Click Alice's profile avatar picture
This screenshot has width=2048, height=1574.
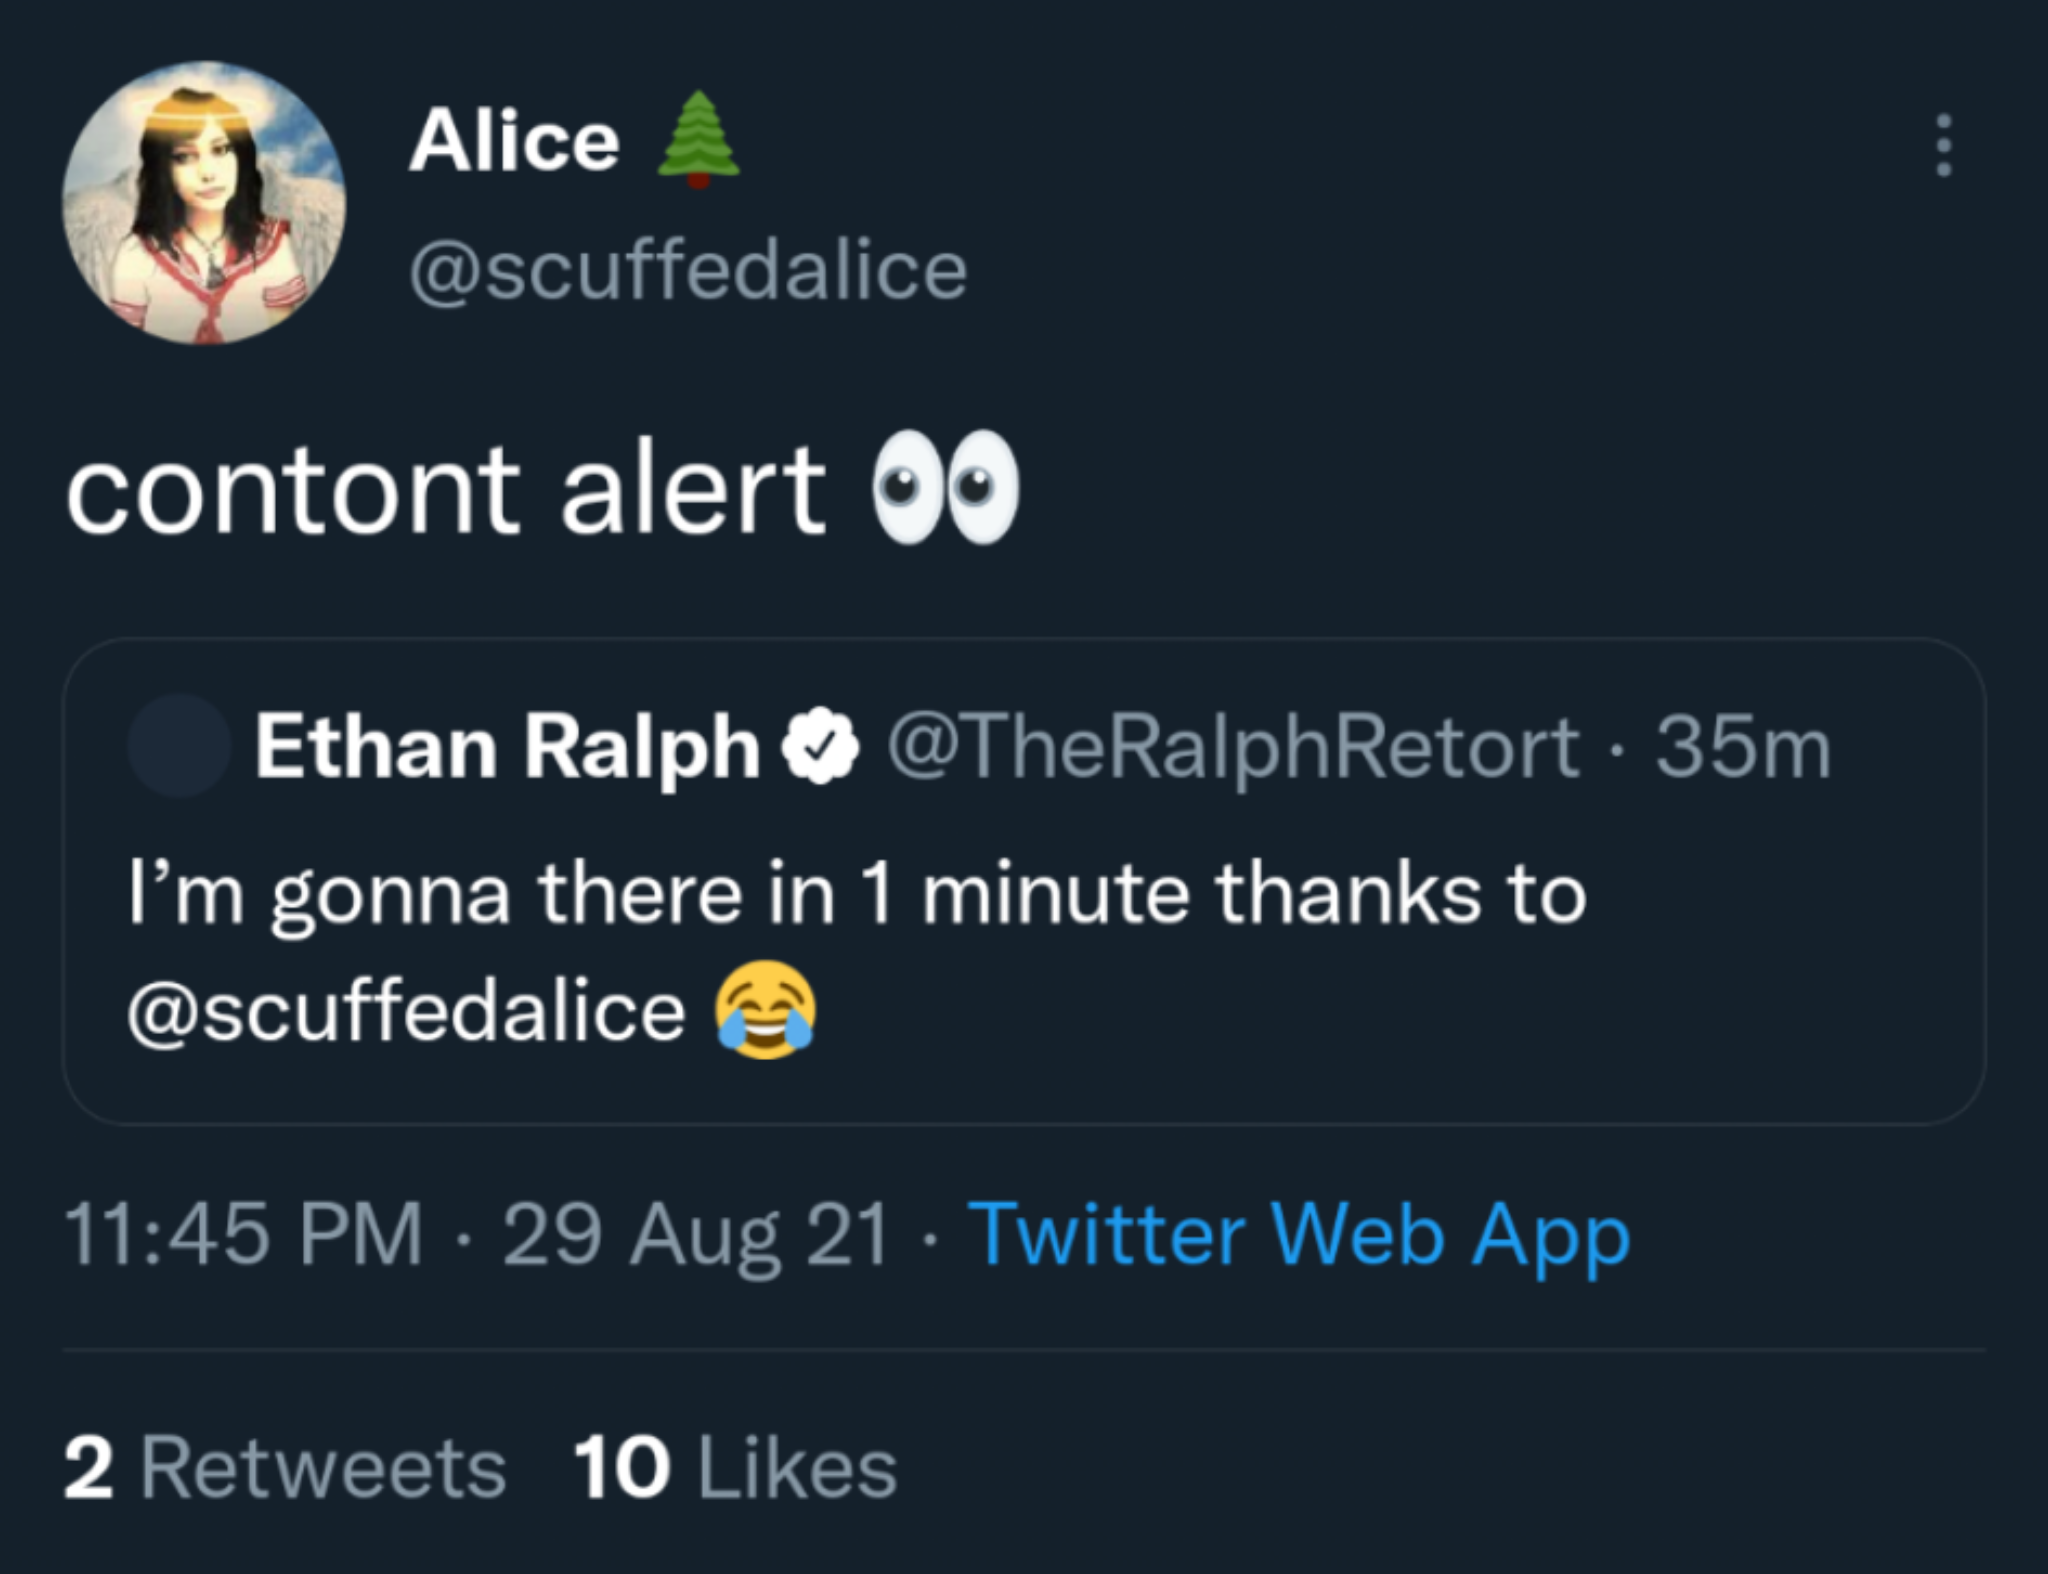pos(204,202)
